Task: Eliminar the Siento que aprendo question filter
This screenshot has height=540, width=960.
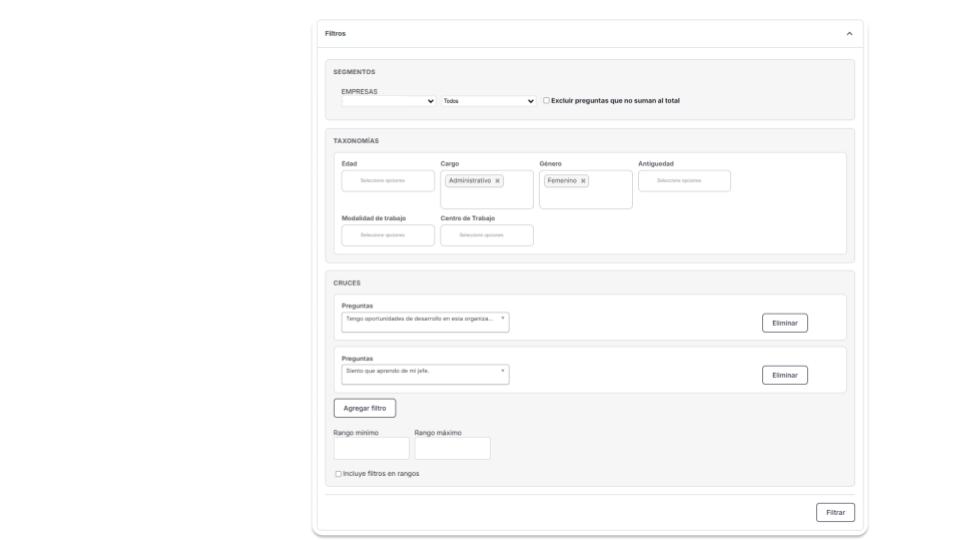Action: 785,375
